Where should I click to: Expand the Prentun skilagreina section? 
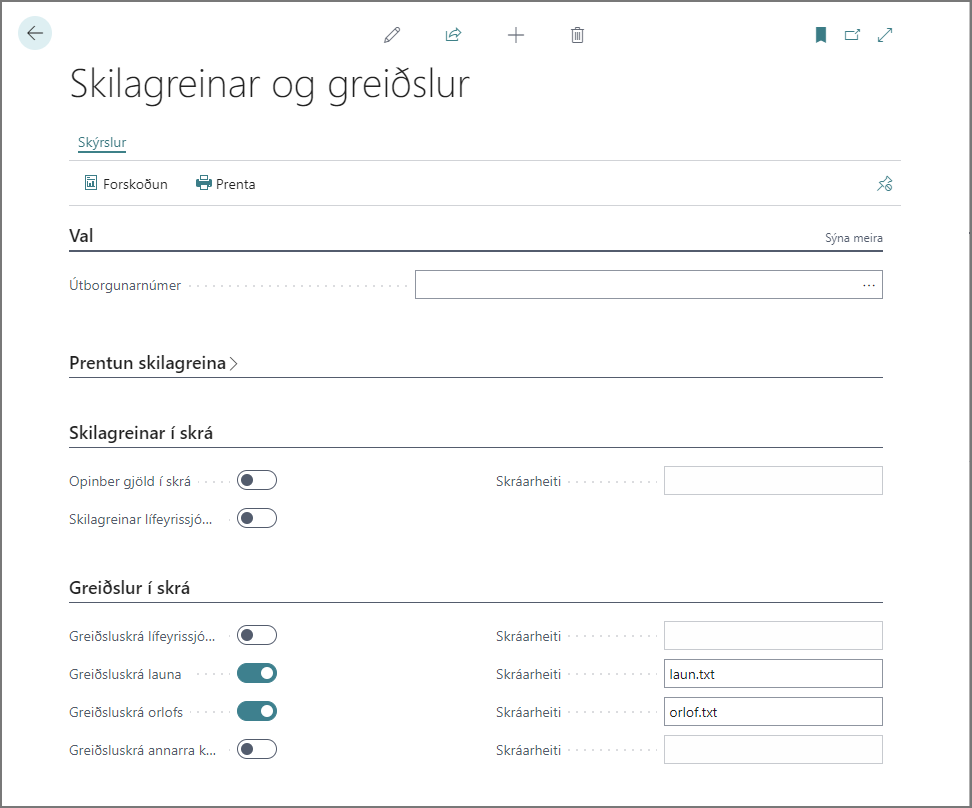click(x=153, y=363)
